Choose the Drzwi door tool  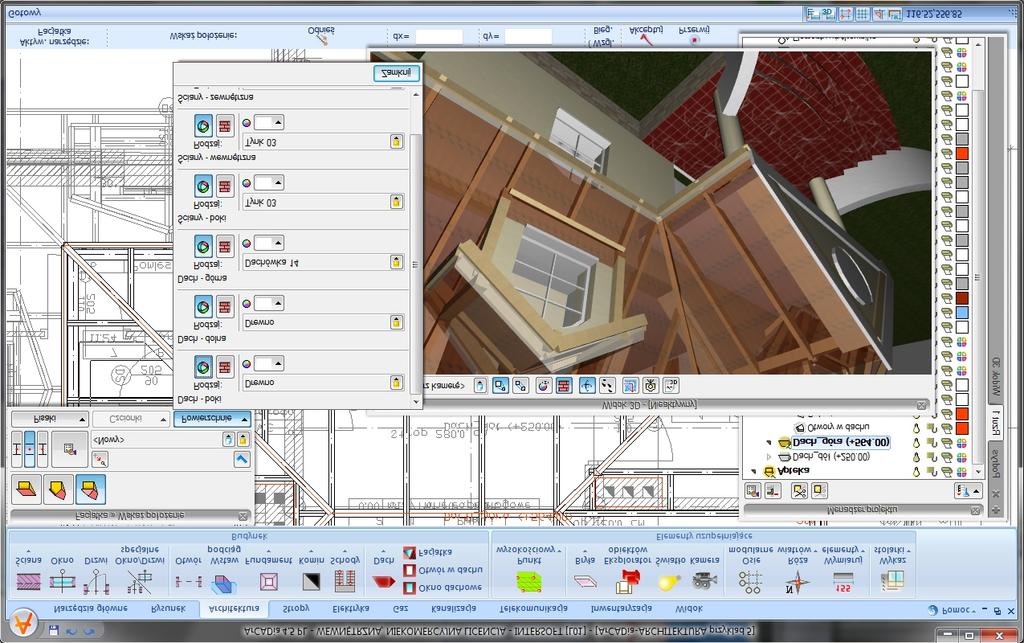click(96, 572)
